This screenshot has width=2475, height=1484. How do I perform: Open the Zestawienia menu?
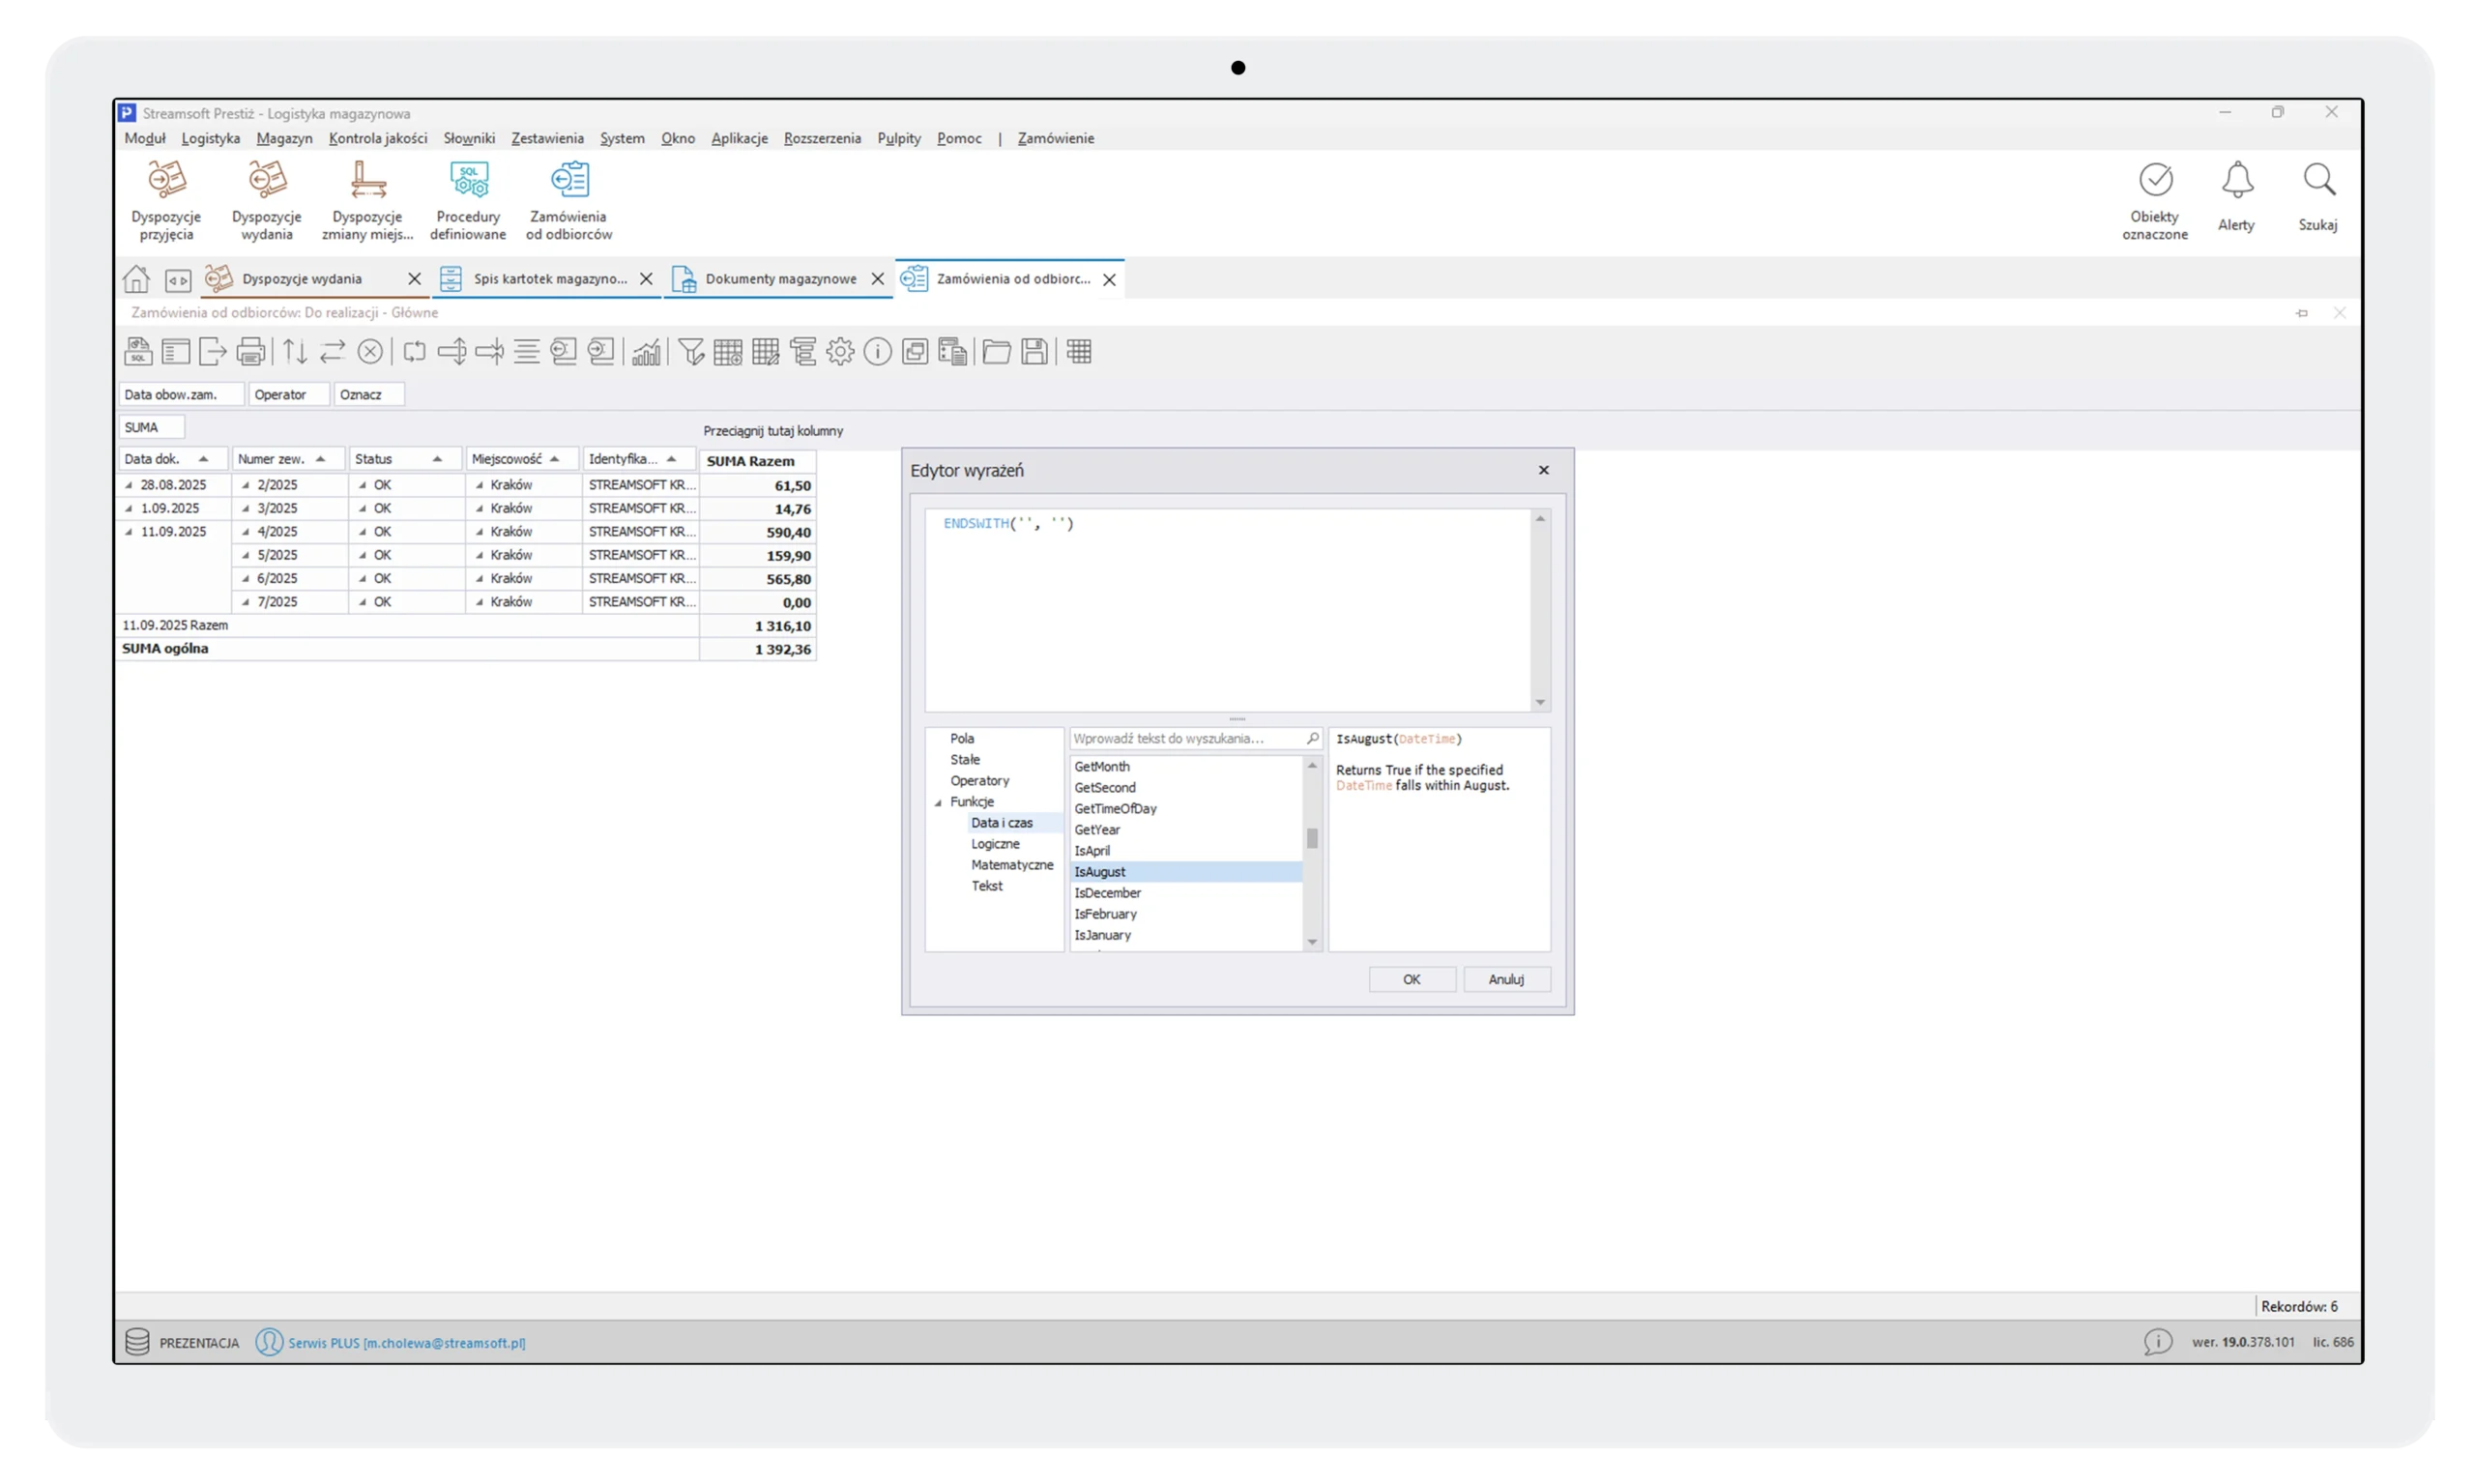coord(547,139)
